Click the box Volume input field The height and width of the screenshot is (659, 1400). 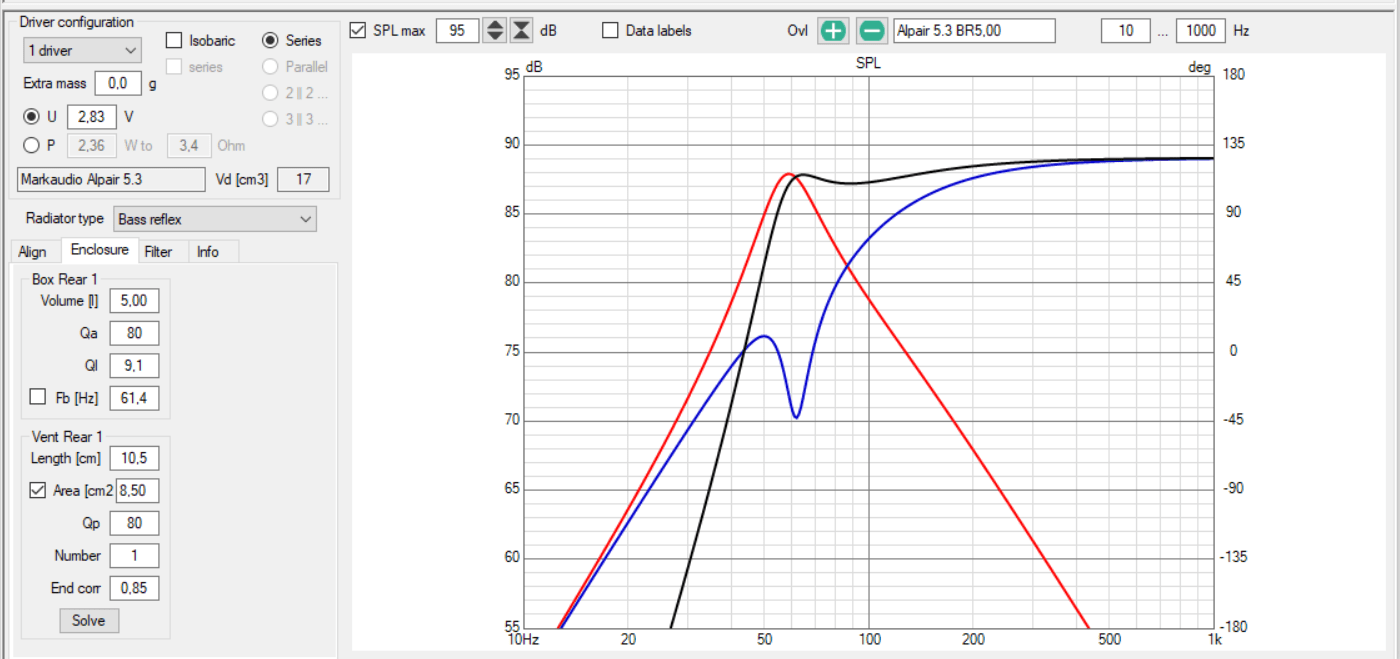pos(134,301)
